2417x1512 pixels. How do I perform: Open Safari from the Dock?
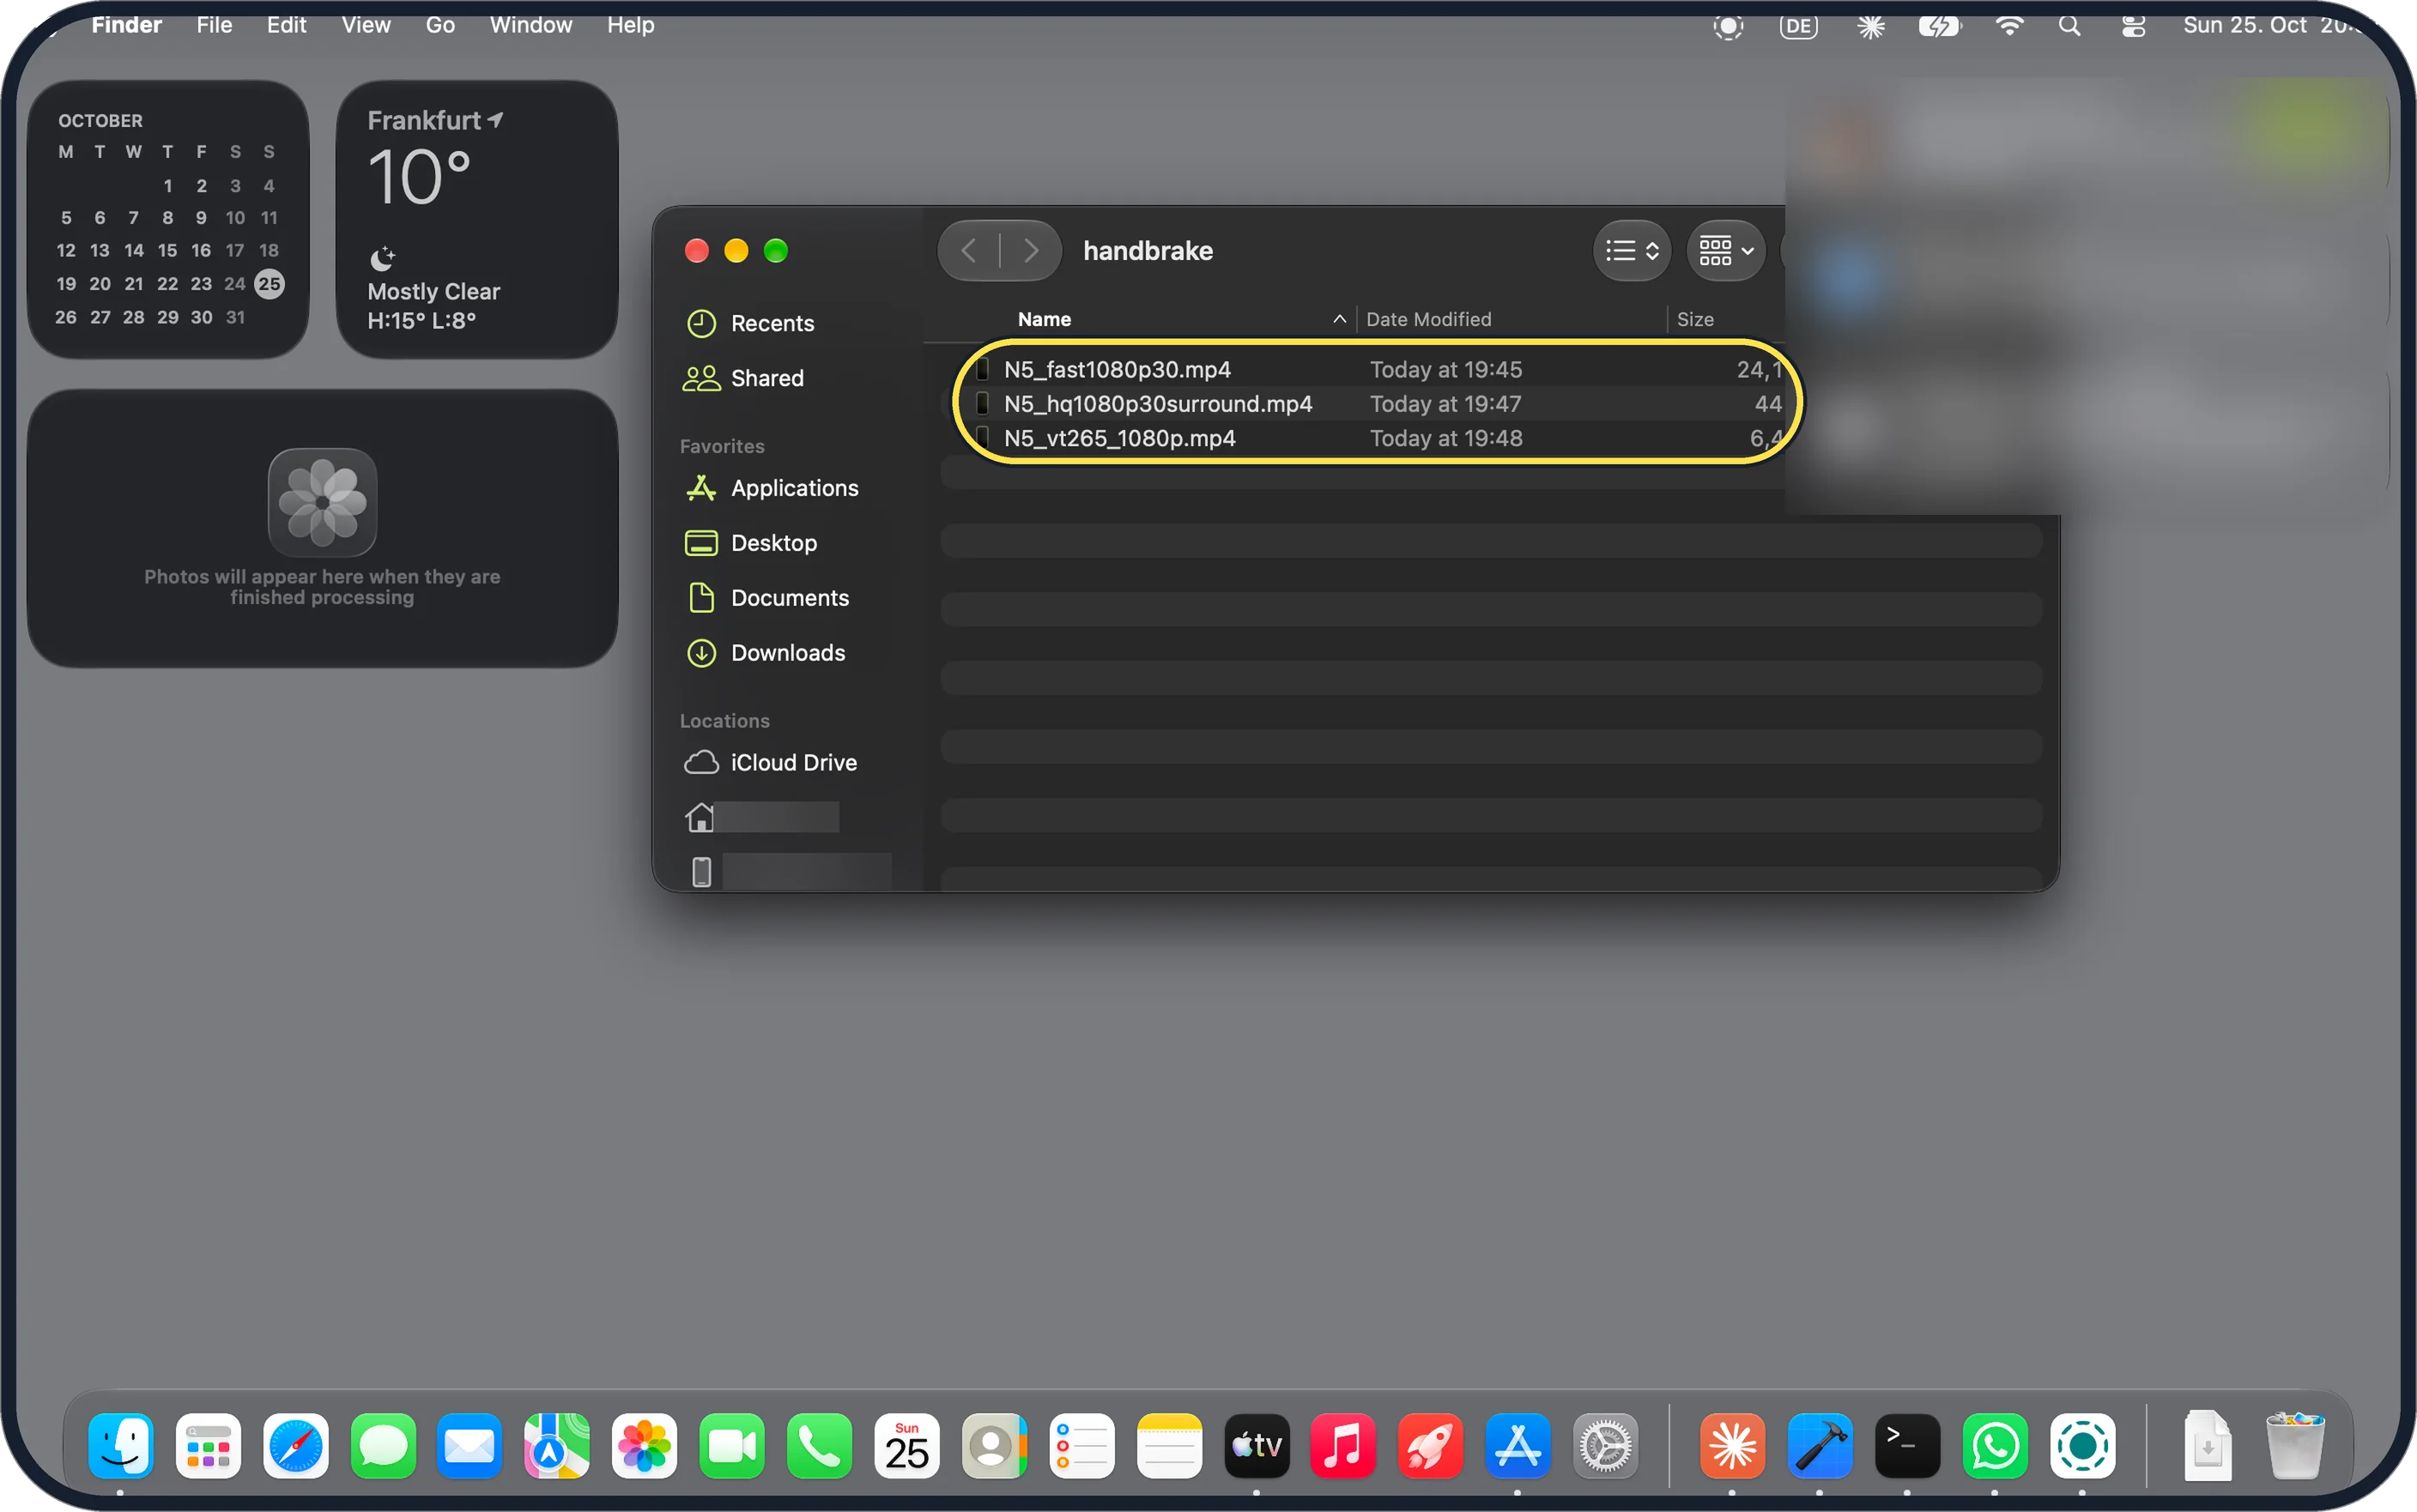tap(295, 1445)
